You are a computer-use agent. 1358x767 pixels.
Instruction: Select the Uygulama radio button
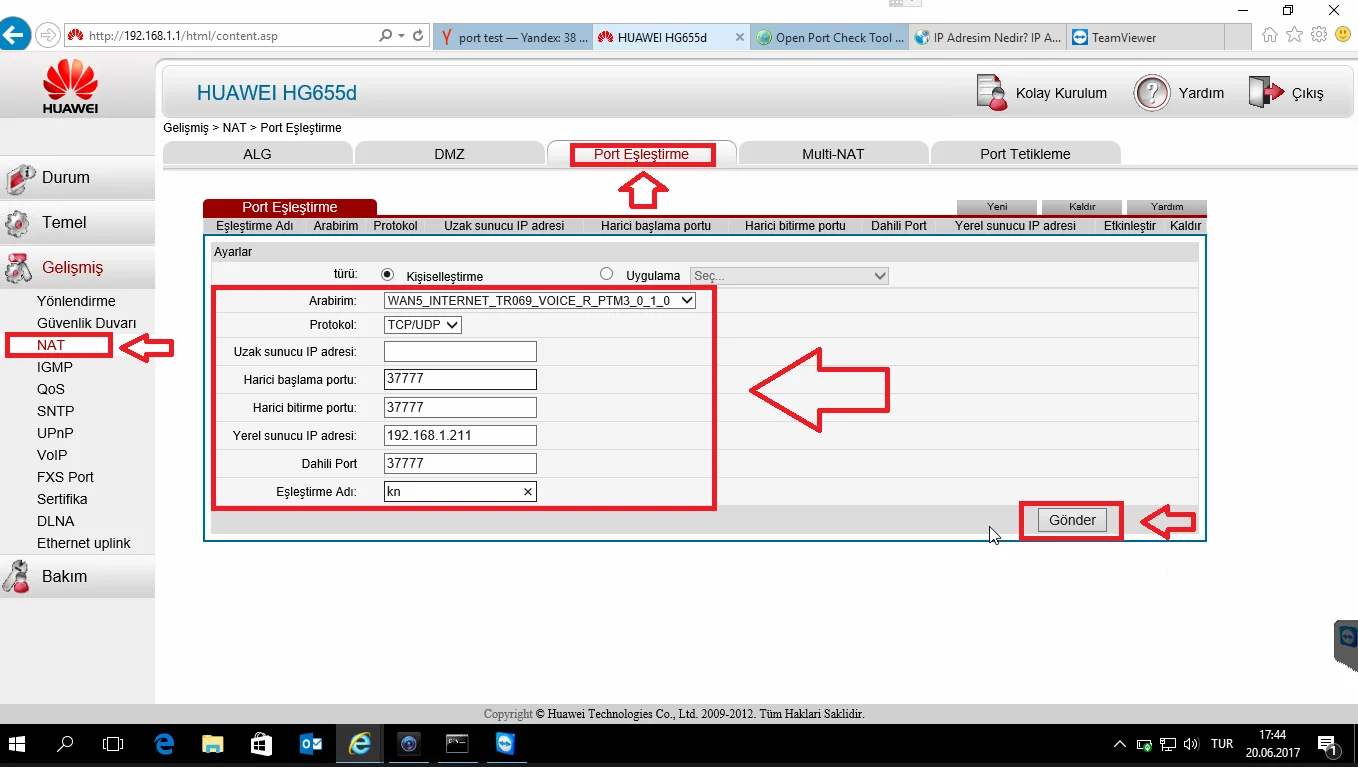[x=606, y=275]
